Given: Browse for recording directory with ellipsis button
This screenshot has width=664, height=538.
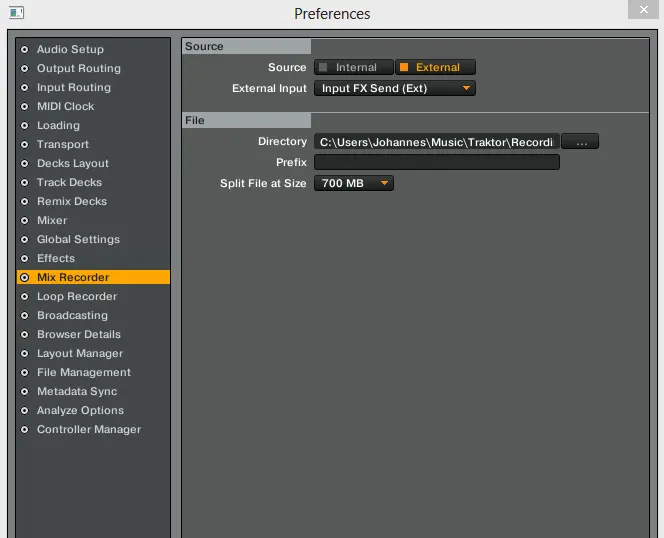Looking at the screenshot, I should point(580,142).
